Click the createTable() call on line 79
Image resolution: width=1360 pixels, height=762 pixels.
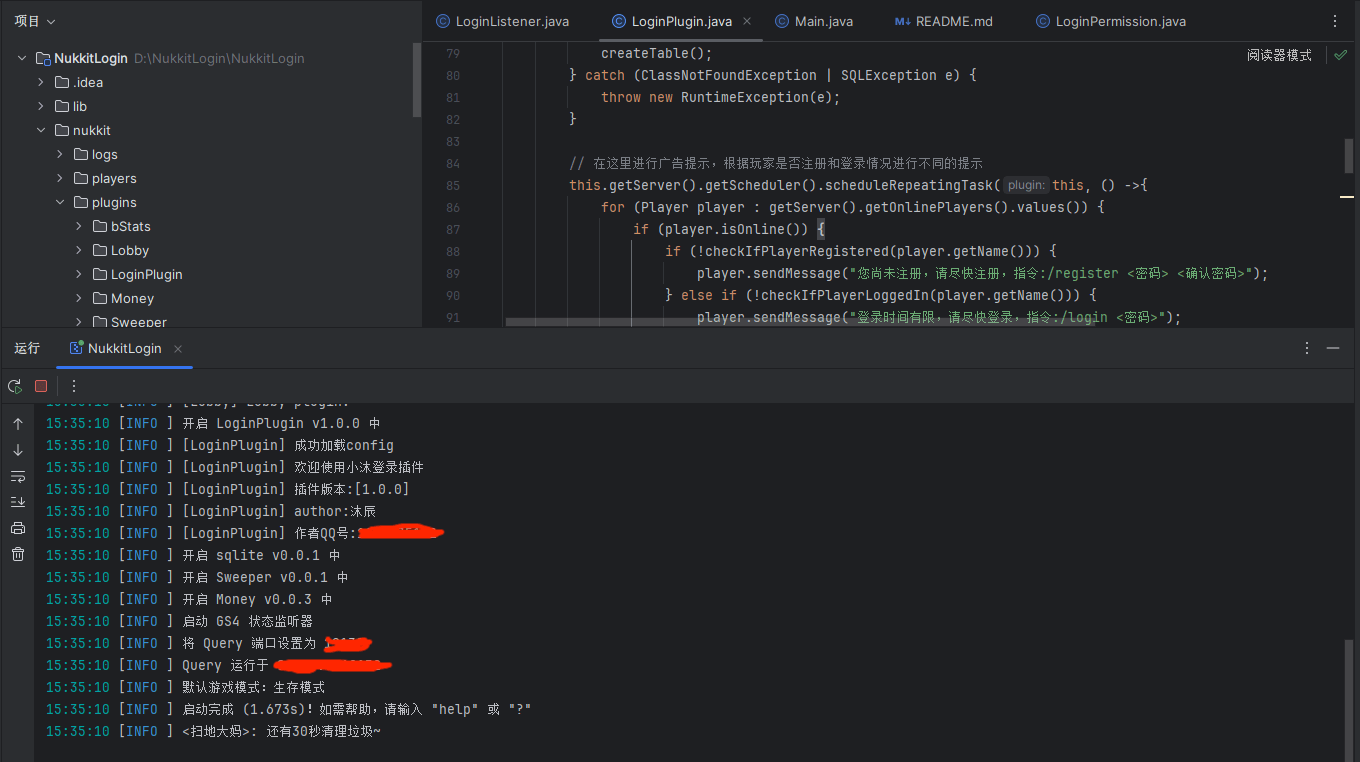pos(656,53)
